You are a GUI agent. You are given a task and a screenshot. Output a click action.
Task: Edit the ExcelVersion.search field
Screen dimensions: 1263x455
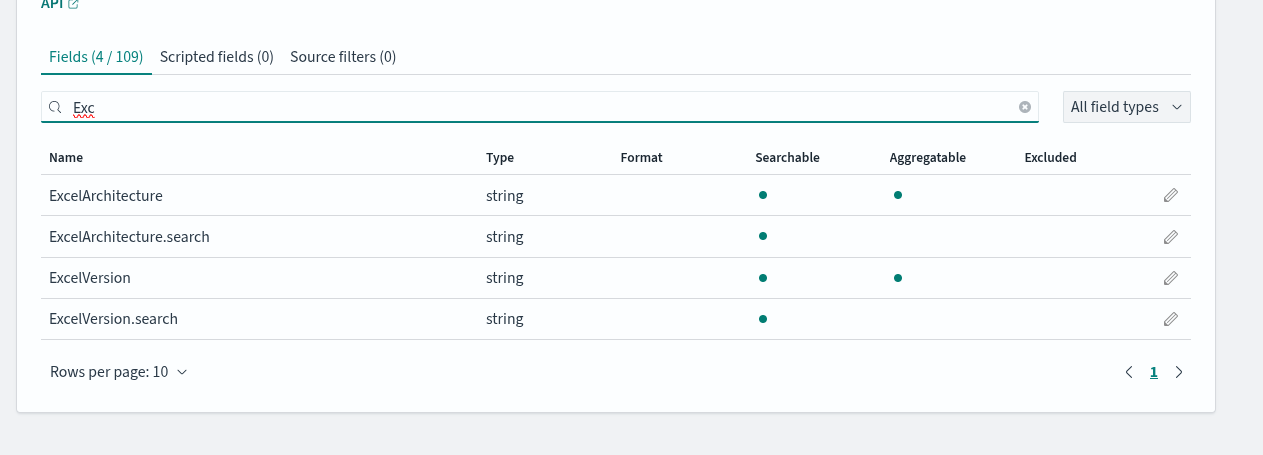click(x=1170, y=319)
